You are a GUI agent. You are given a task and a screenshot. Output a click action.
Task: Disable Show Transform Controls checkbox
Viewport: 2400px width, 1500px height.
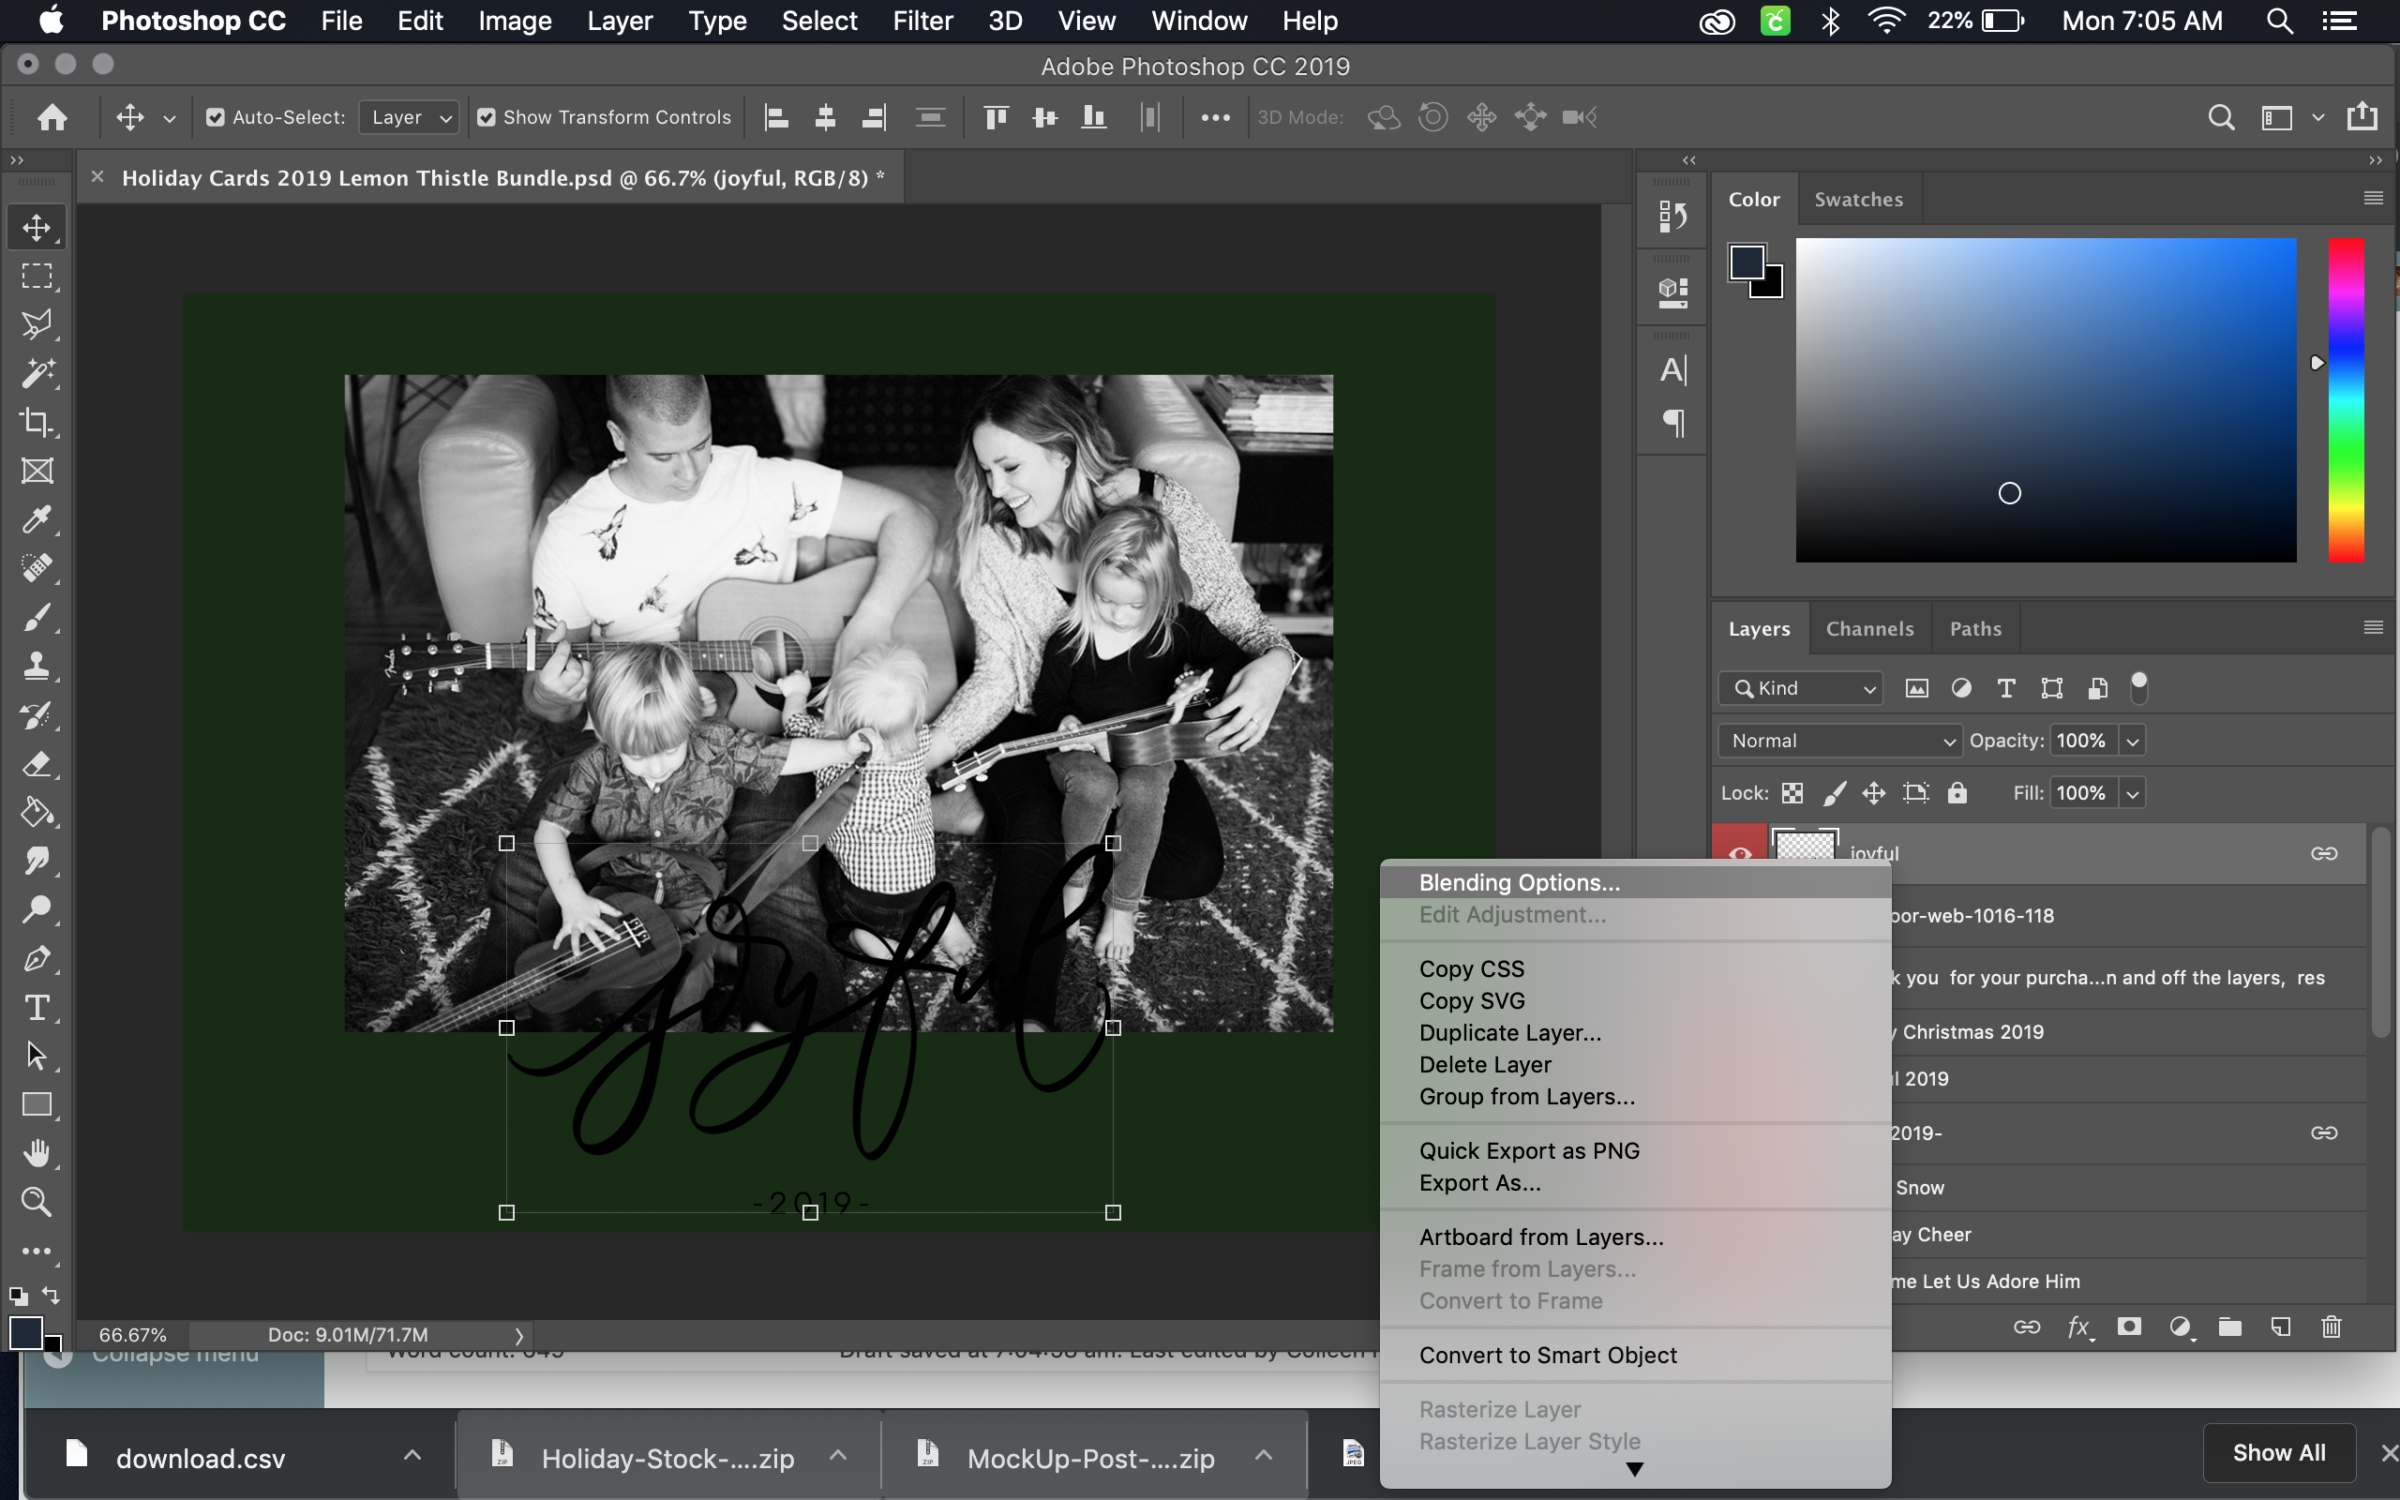pyautogui.click(x=486, y=117)
